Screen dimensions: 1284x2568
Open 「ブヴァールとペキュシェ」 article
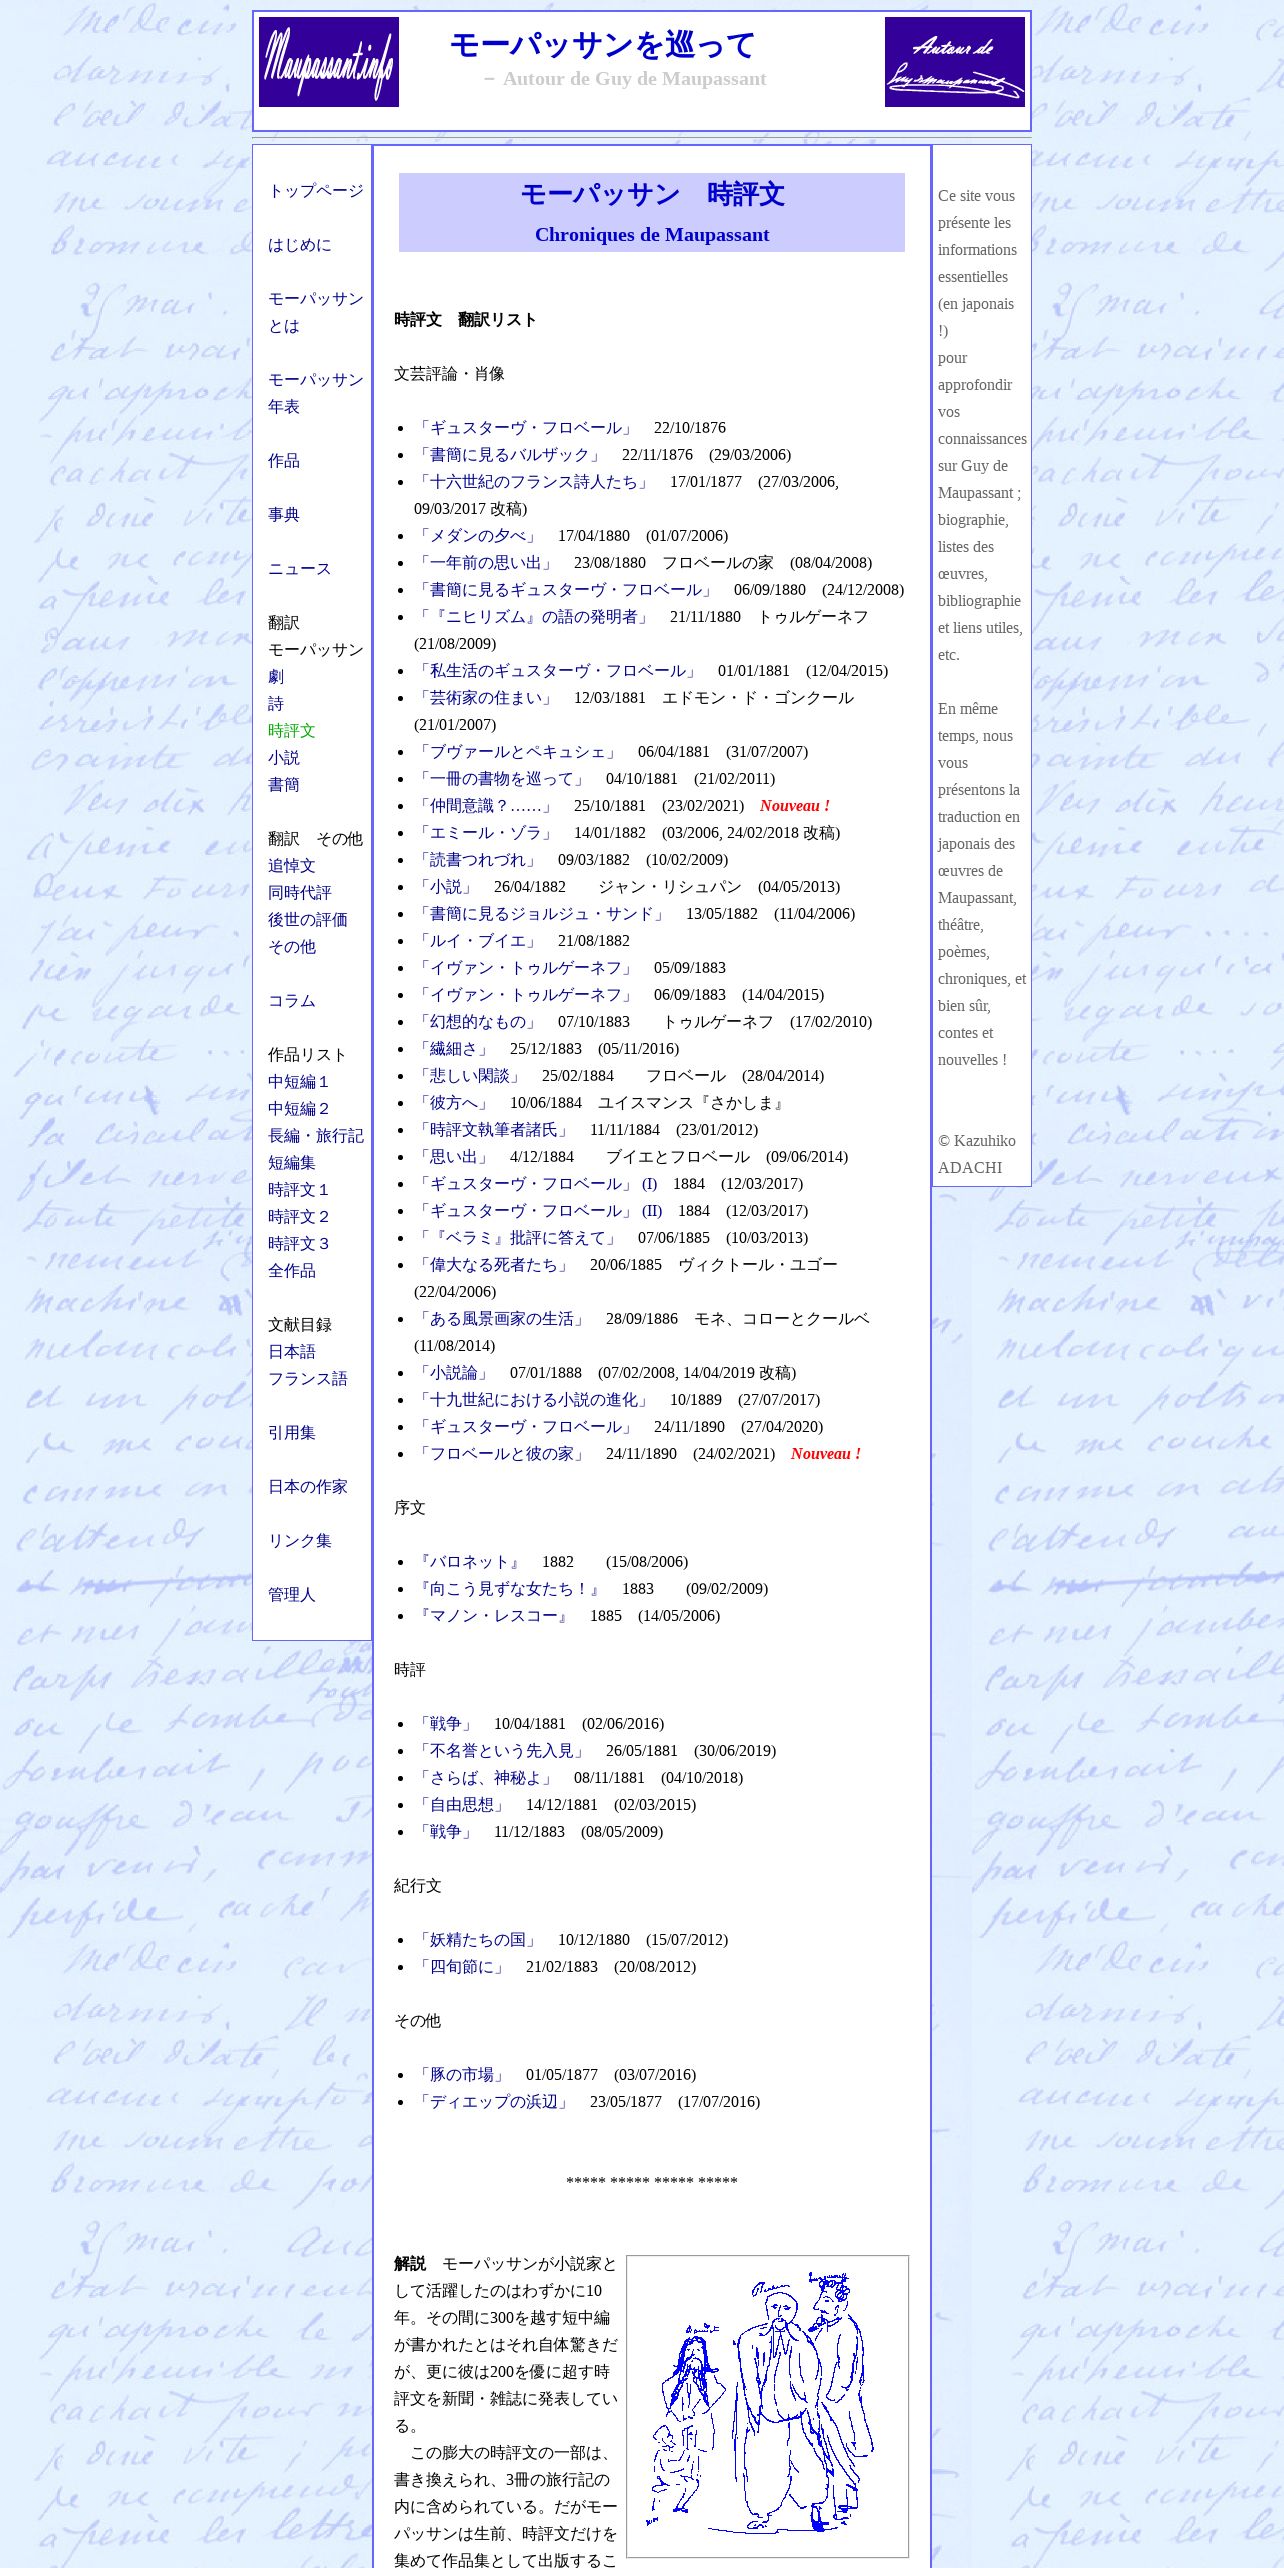pos(518,752)
